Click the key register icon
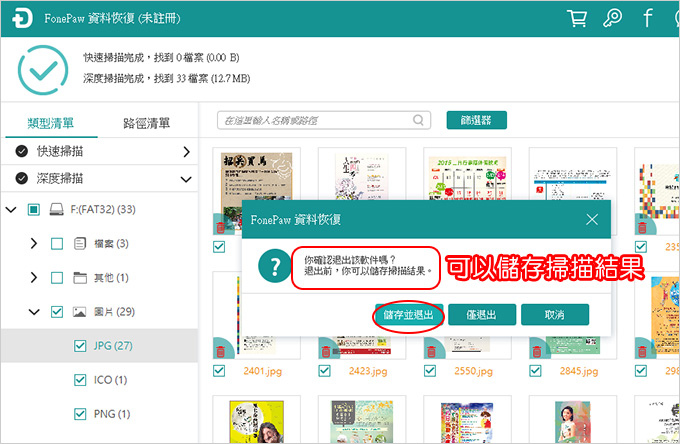 pyautogui.click(x=612, y=18)
